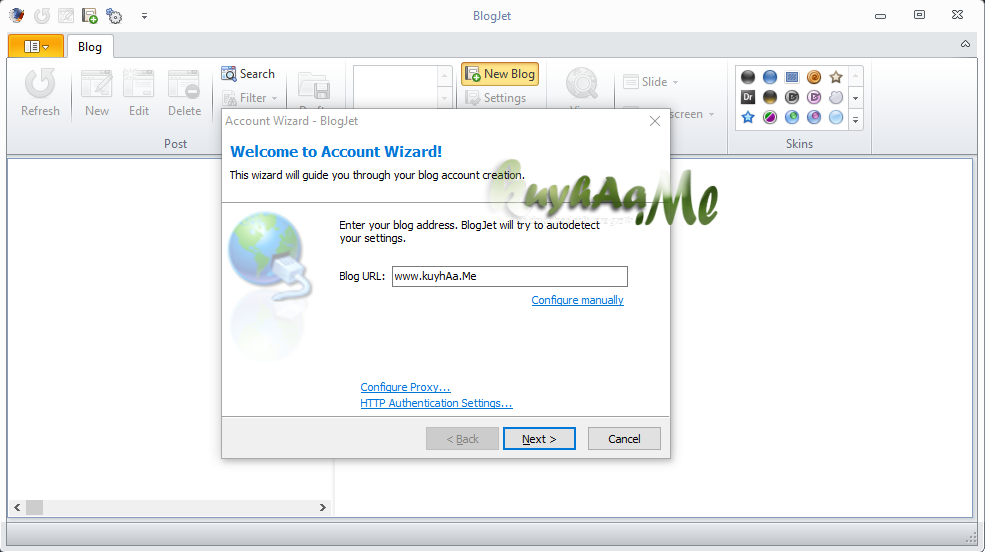Click the right arrow of horizontal scrollbar
The width and height of the screenshot is (985, 552).
[x=323, y=507]
